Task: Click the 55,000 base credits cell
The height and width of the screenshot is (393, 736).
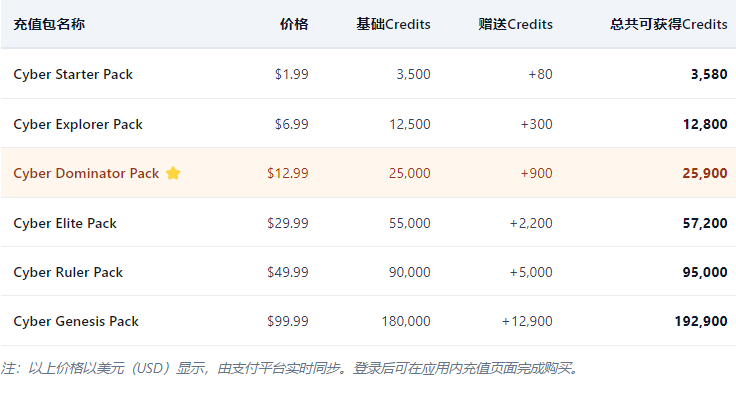Action: point(410,223)
